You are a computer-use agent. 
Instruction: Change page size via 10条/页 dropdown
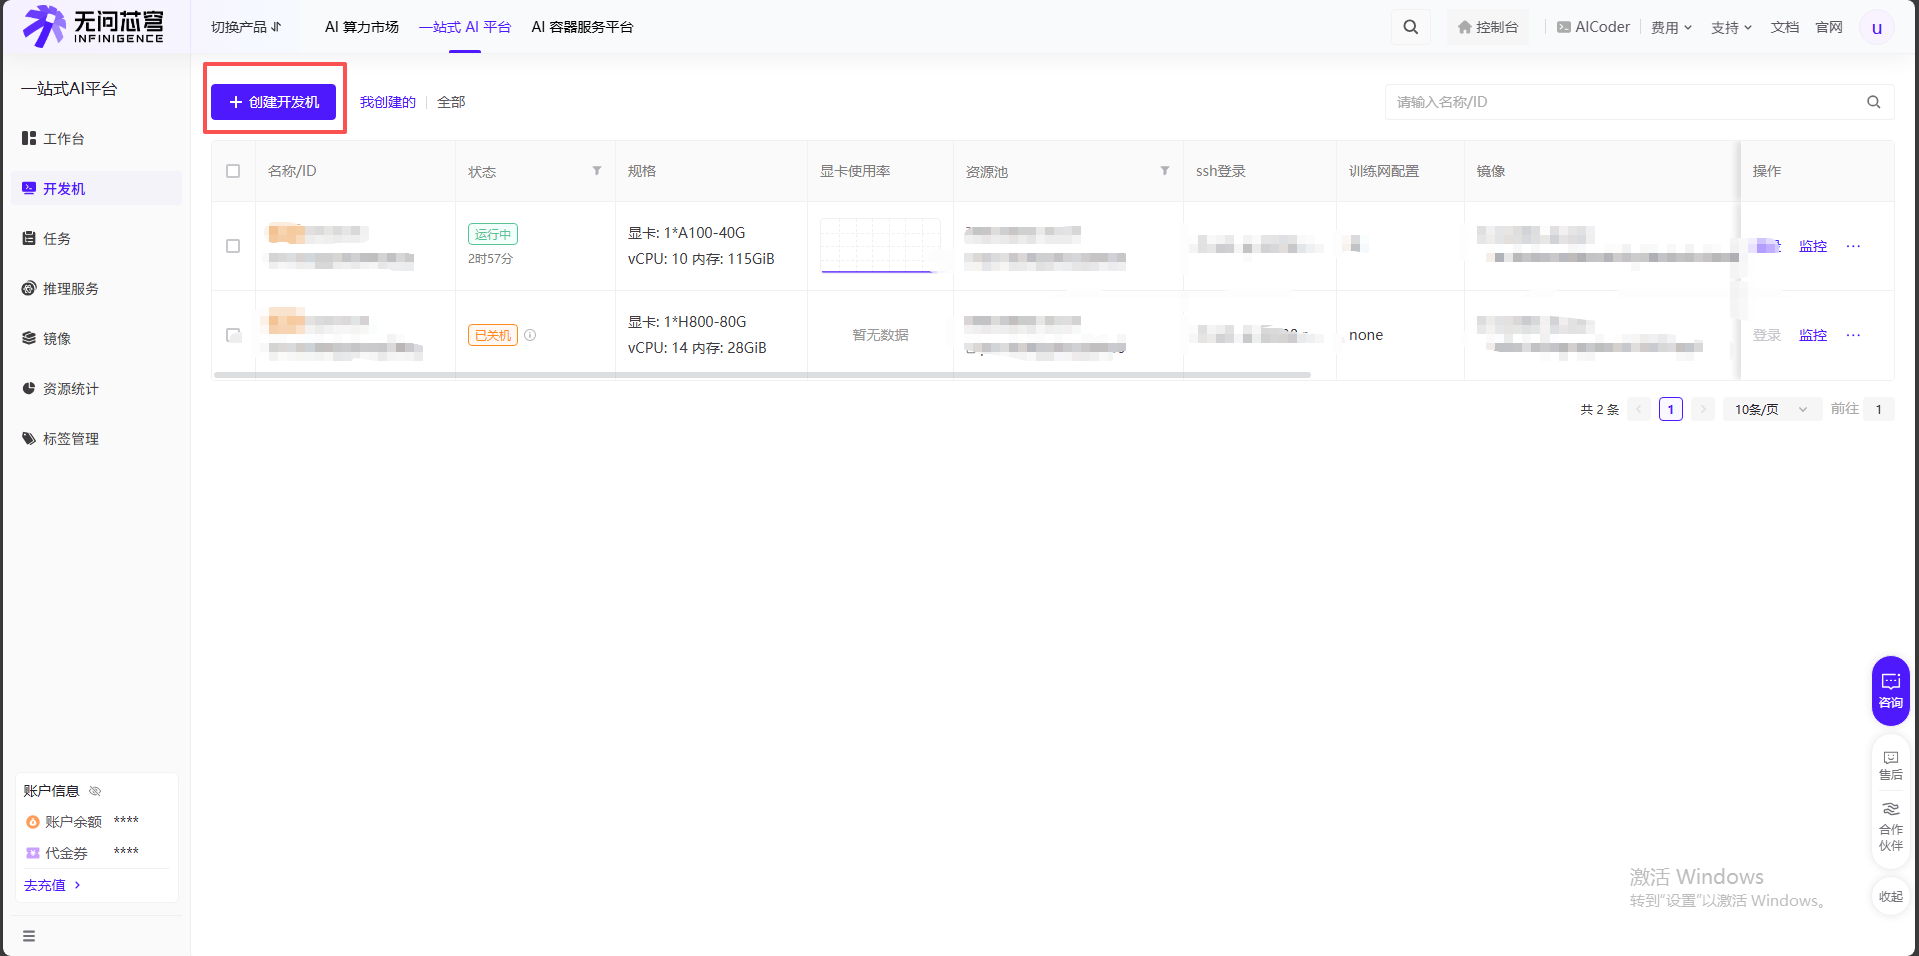click(1770, 409)
